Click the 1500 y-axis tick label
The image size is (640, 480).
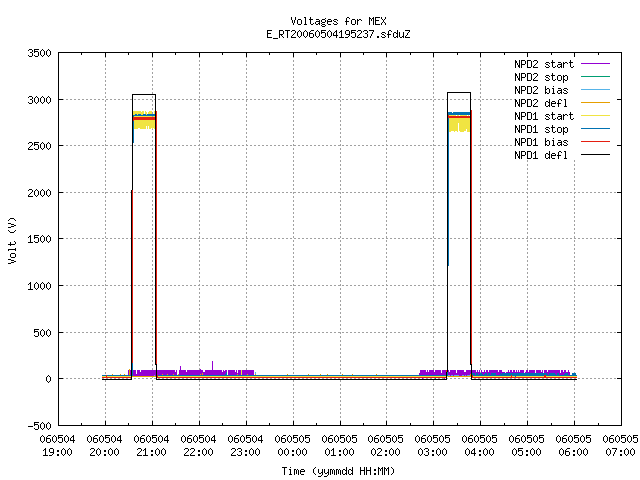(x=40, y=239)
